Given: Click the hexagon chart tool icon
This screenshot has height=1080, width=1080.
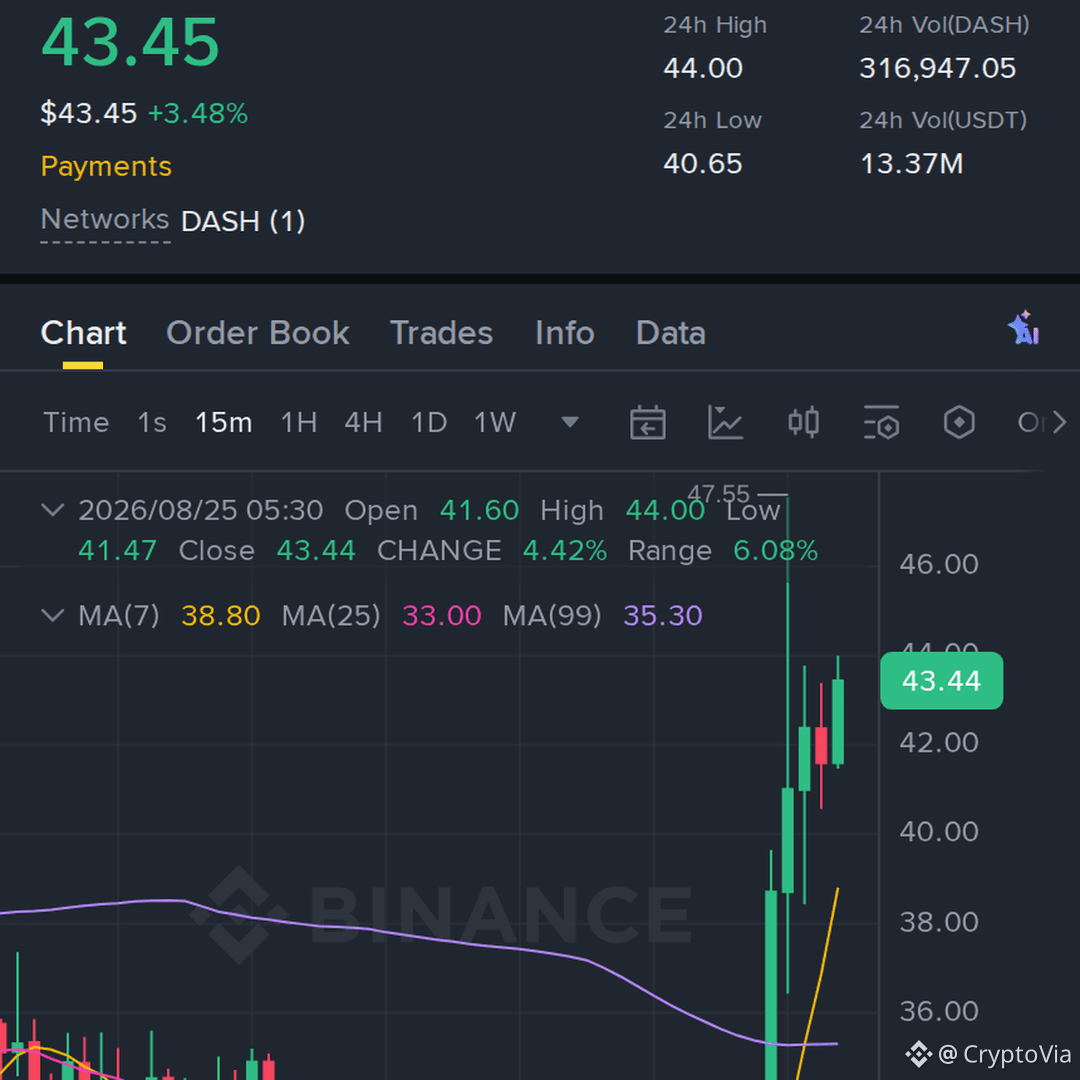Looking at the screenshot, I should click(959, 422).
